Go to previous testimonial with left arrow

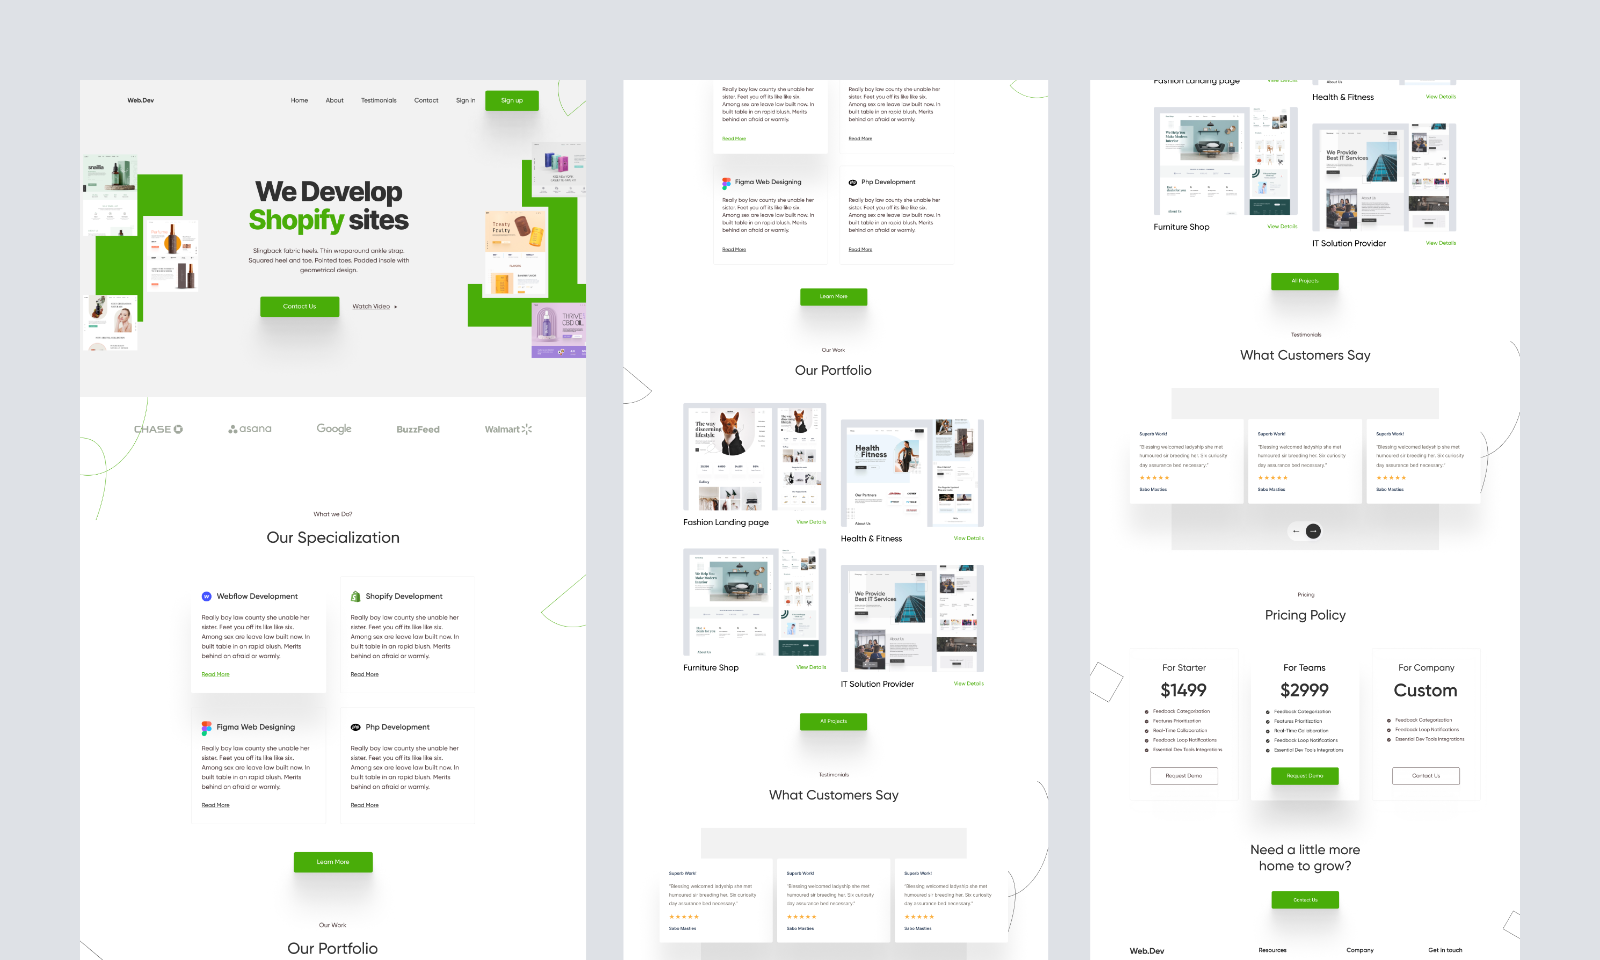click(1296, 531)
